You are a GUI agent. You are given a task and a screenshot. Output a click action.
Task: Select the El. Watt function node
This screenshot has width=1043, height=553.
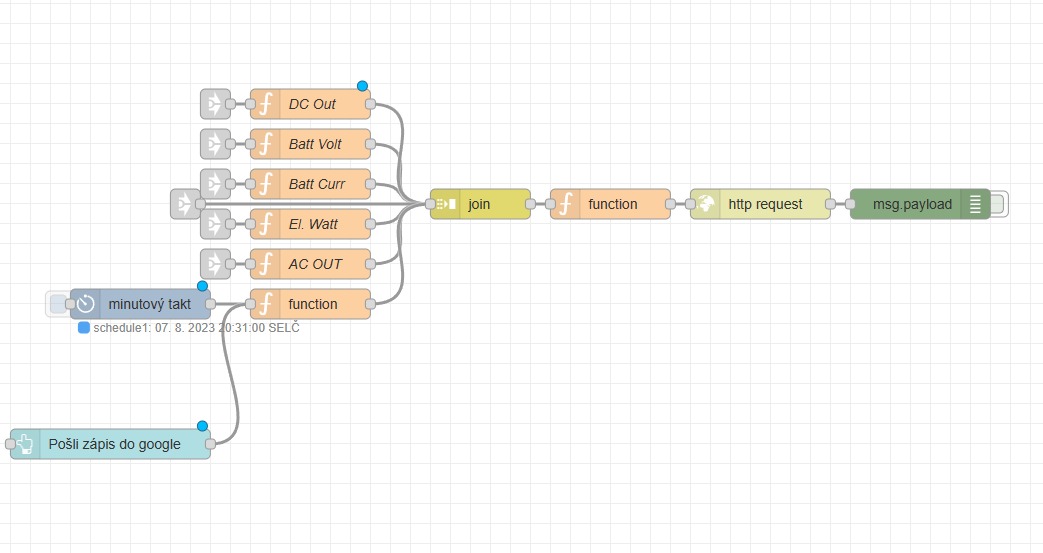(x=310, y=224)
